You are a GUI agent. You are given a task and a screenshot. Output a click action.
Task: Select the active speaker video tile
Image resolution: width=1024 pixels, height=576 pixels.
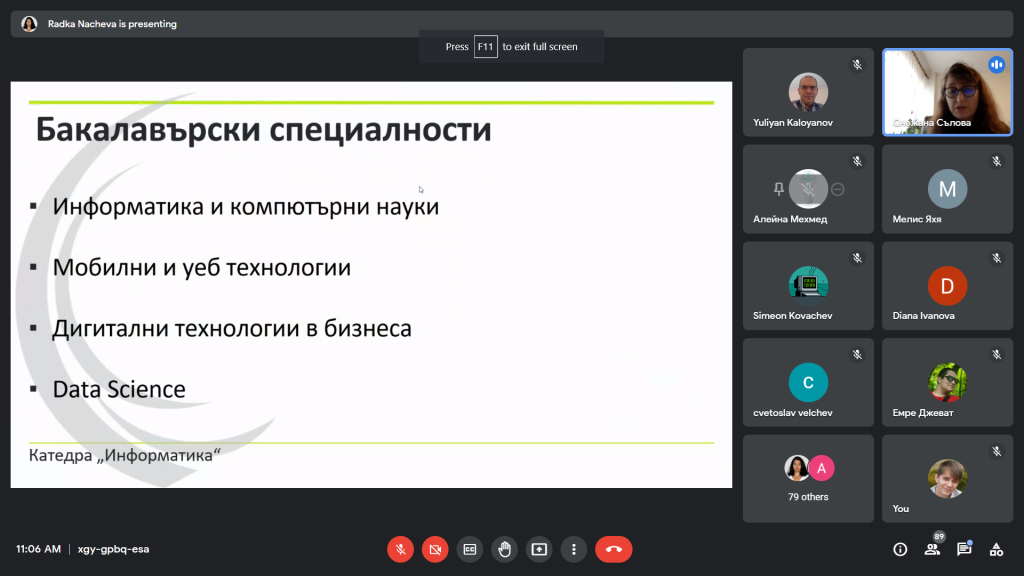pyautogui.click(x=947, y=92)
